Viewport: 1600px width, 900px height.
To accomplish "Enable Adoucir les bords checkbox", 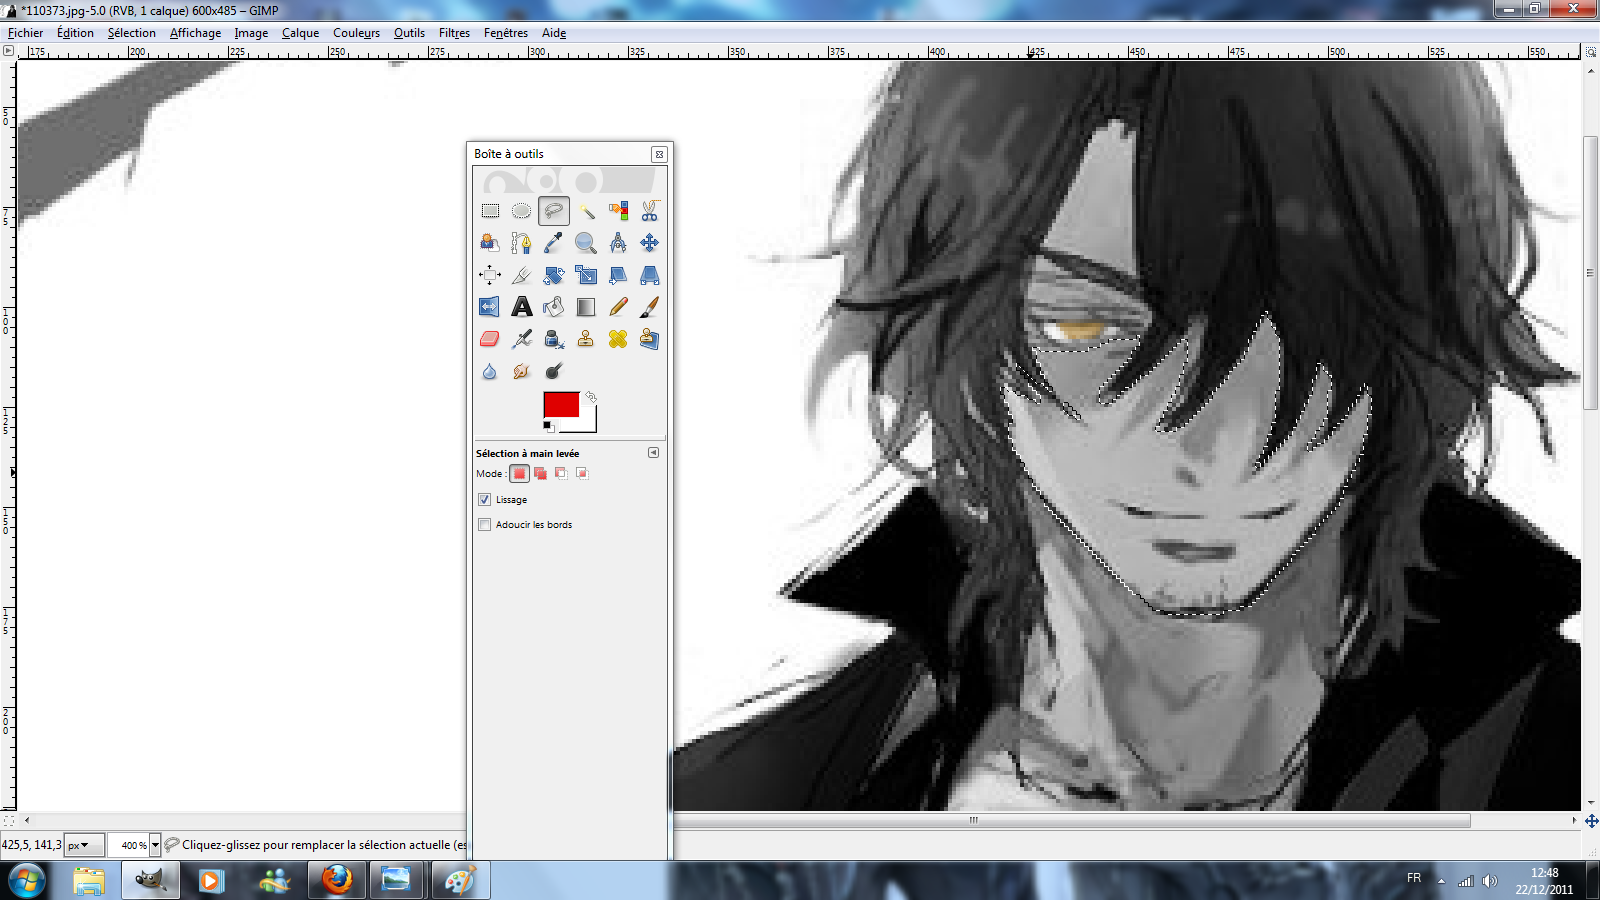I will coord(485,524).
